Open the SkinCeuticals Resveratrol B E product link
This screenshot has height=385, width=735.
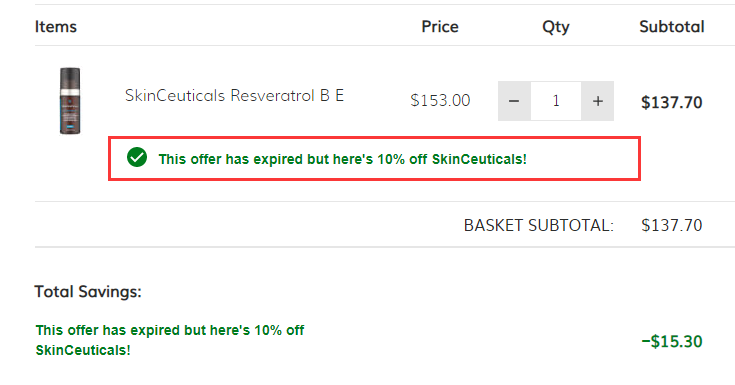234,96
